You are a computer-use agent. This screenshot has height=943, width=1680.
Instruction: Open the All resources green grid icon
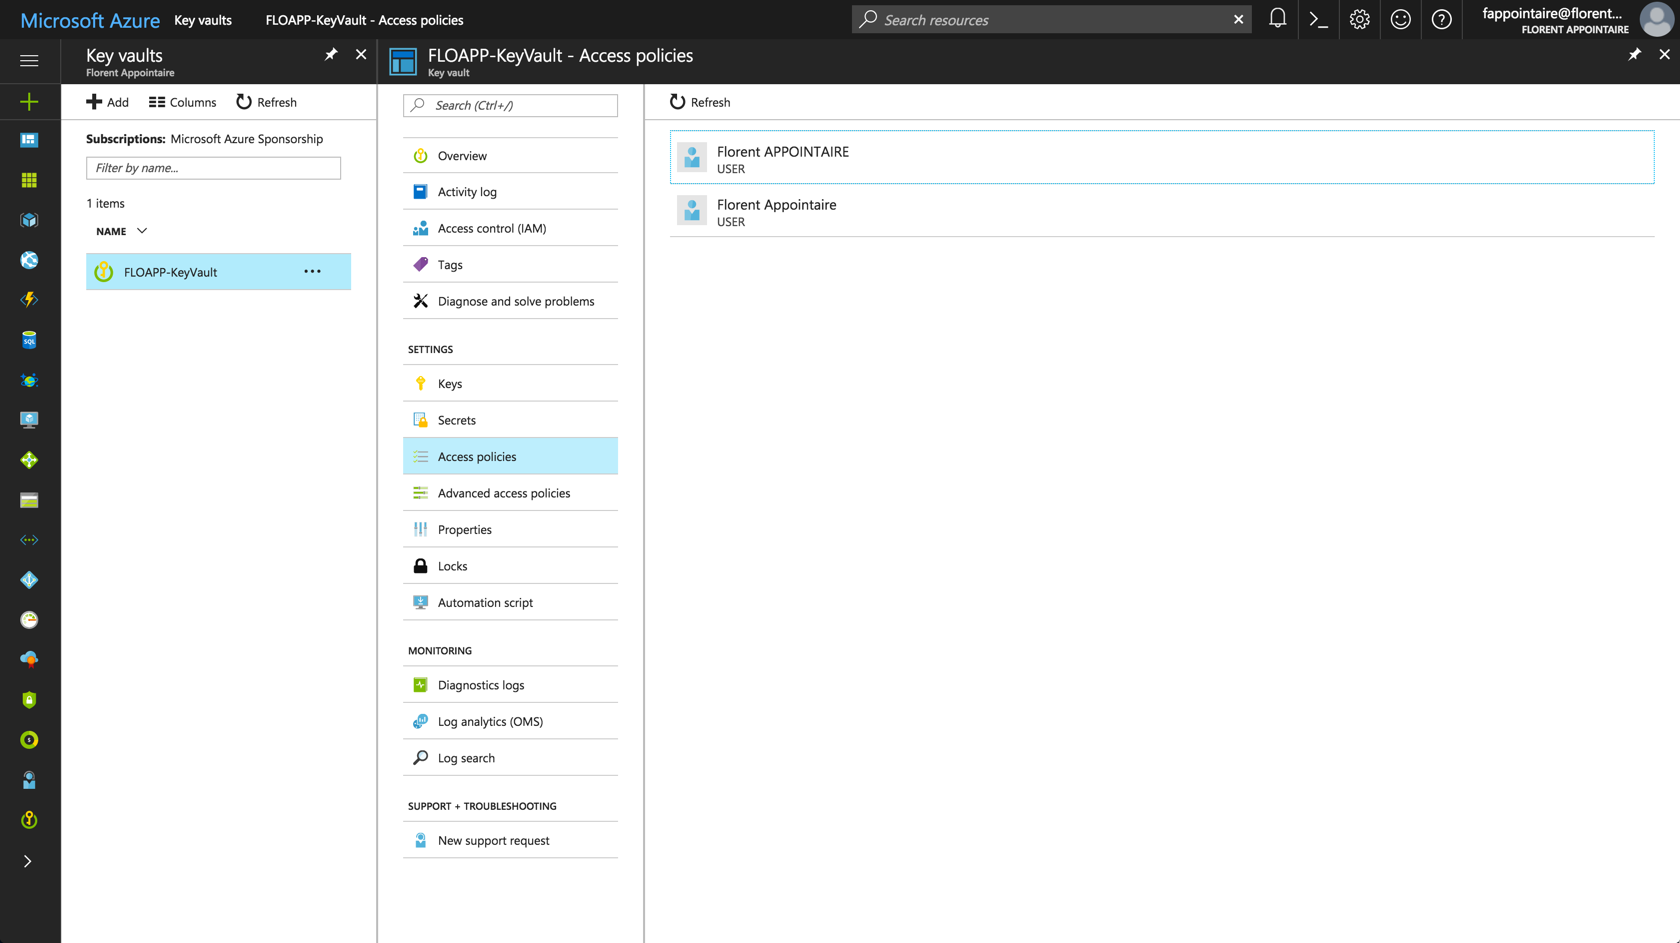pos(29,180)
